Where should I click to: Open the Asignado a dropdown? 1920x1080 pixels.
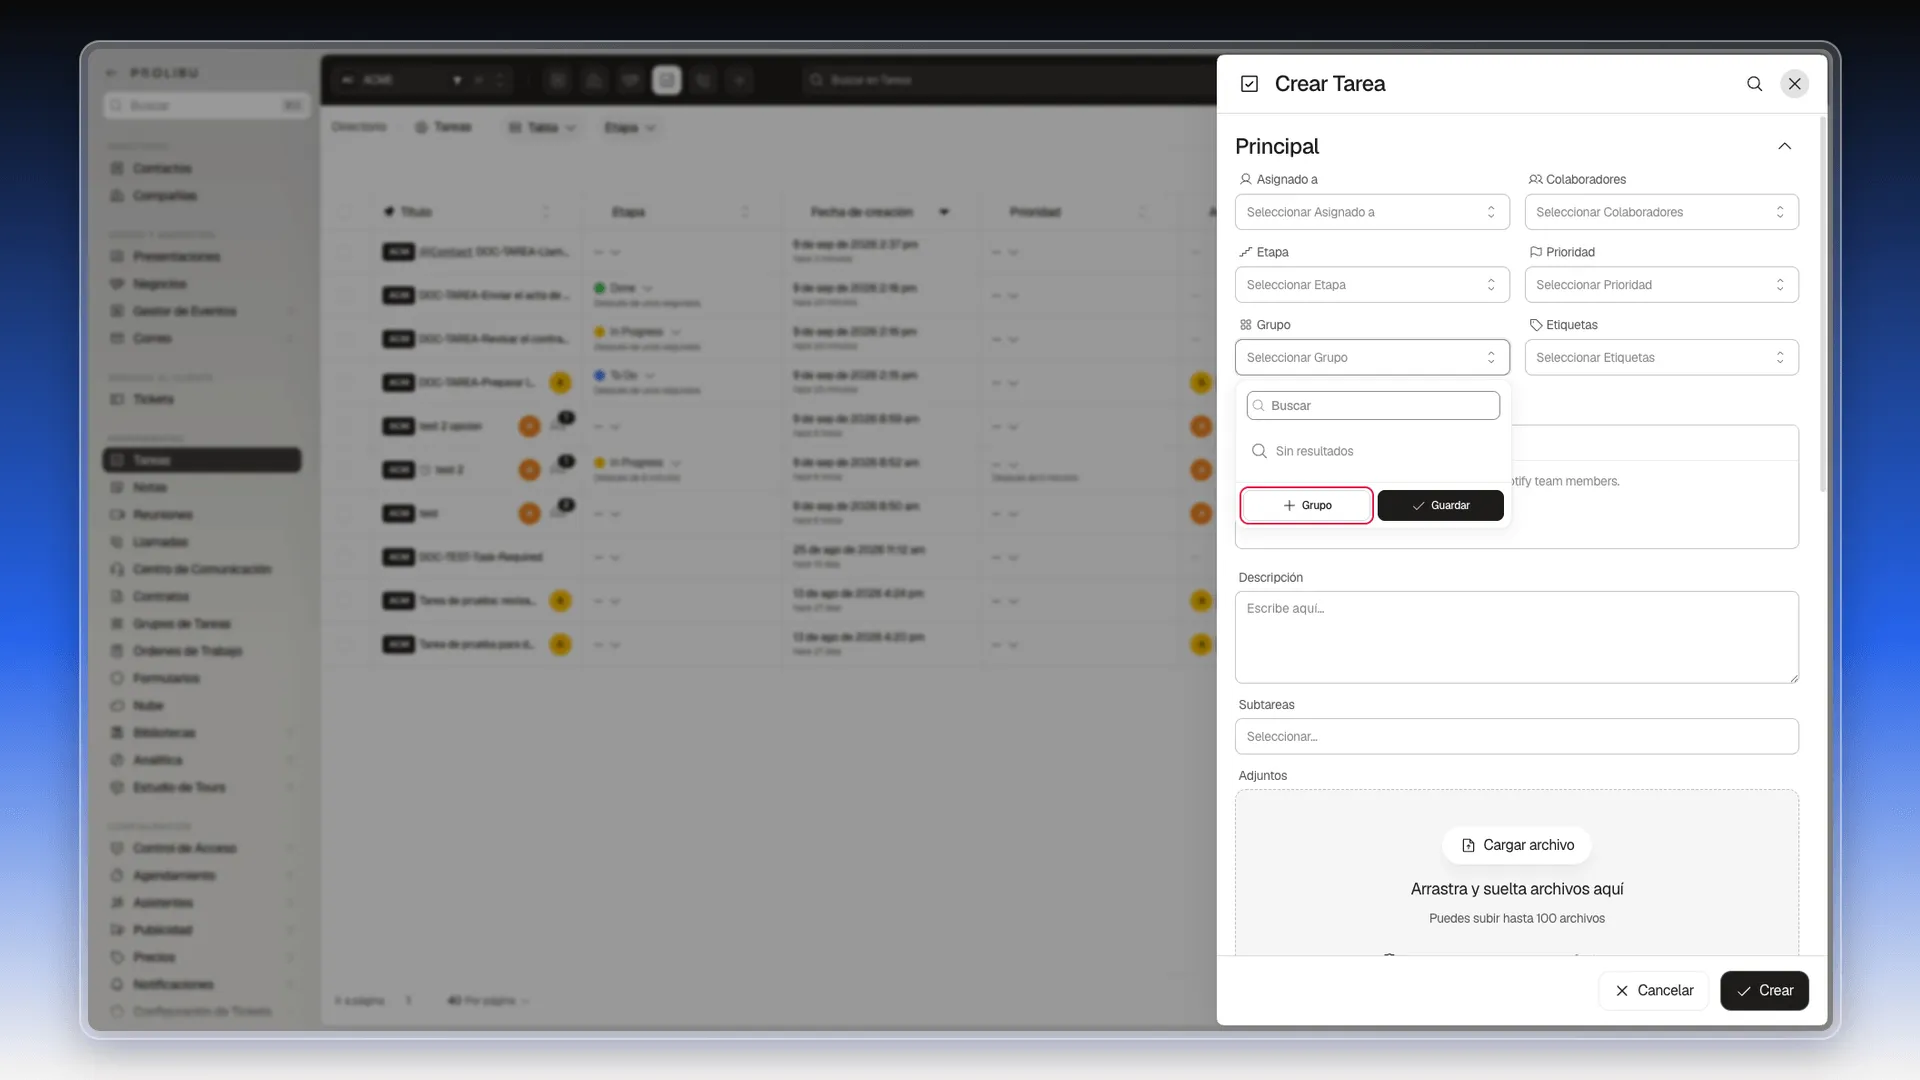(x=1372, y=212)
